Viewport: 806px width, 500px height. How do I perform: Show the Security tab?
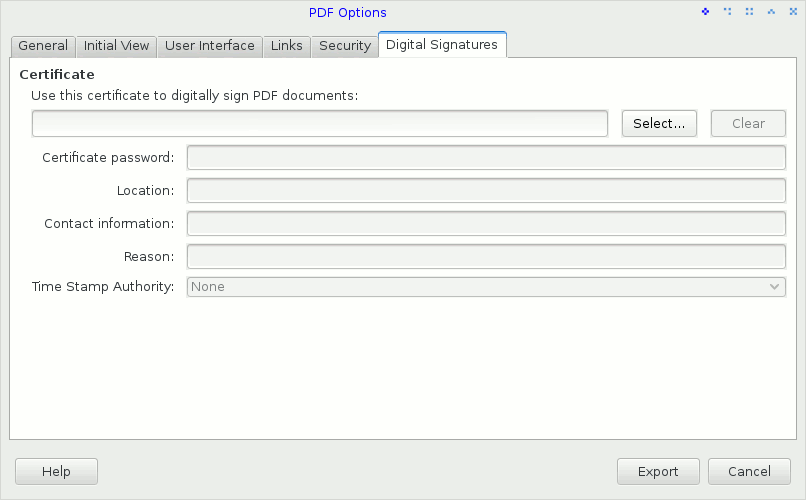(x=345, y=46)
